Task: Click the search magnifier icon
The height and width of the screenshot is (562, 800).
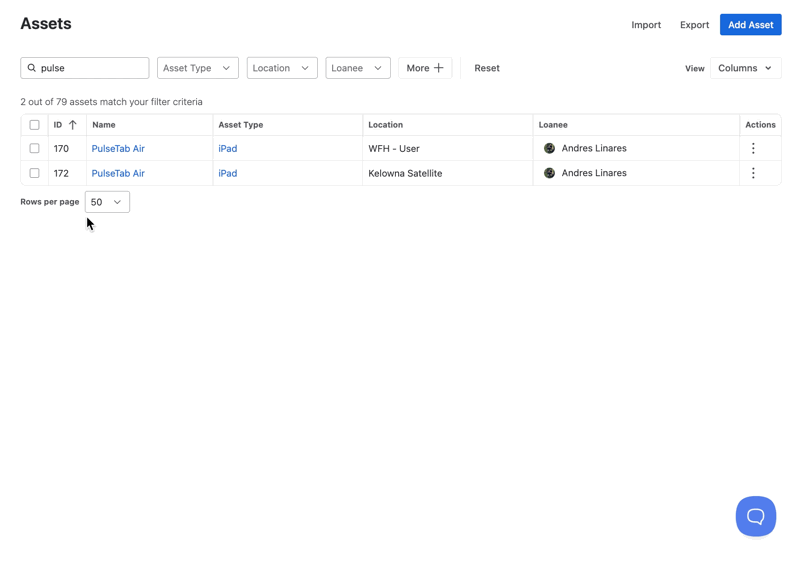Action: [32, 68]
